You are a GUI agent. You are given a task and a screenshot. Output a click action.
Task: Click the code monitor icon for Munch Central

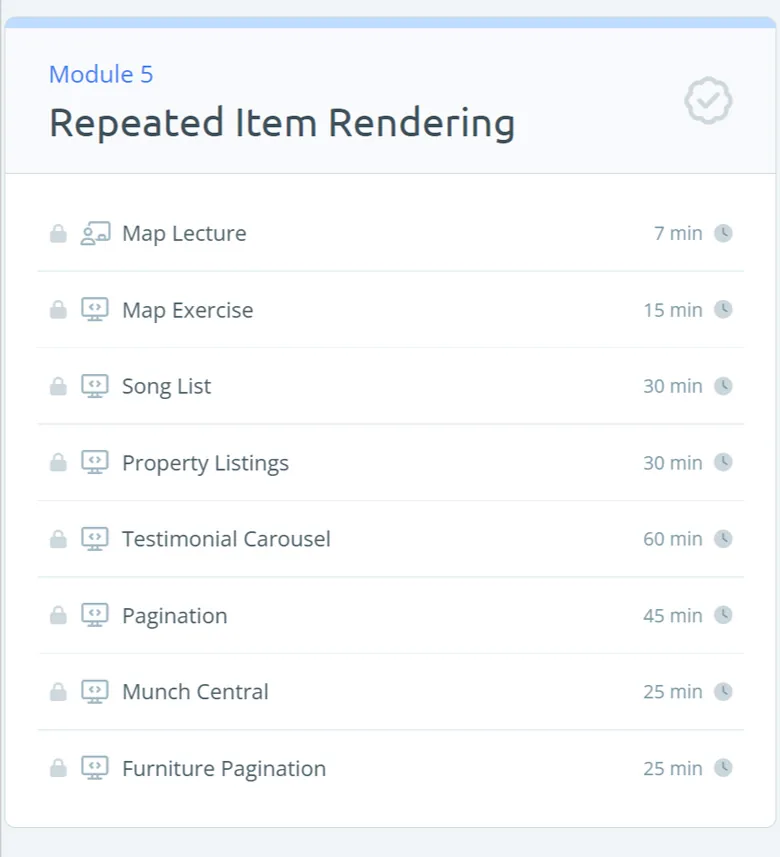(95, 691)
